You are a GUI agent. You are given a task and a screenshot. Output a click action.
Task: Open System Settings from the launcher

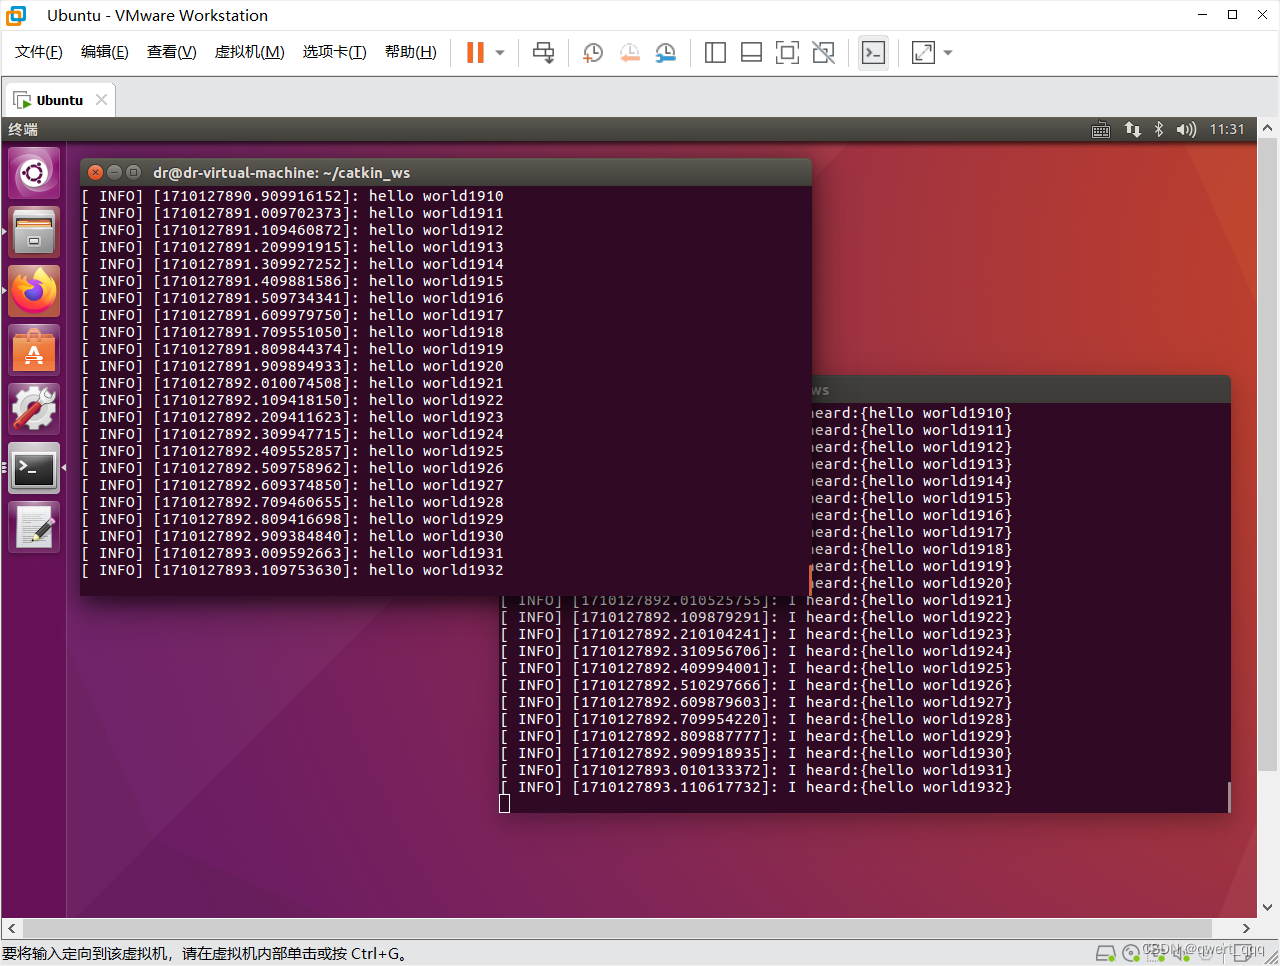coord(34,409)
